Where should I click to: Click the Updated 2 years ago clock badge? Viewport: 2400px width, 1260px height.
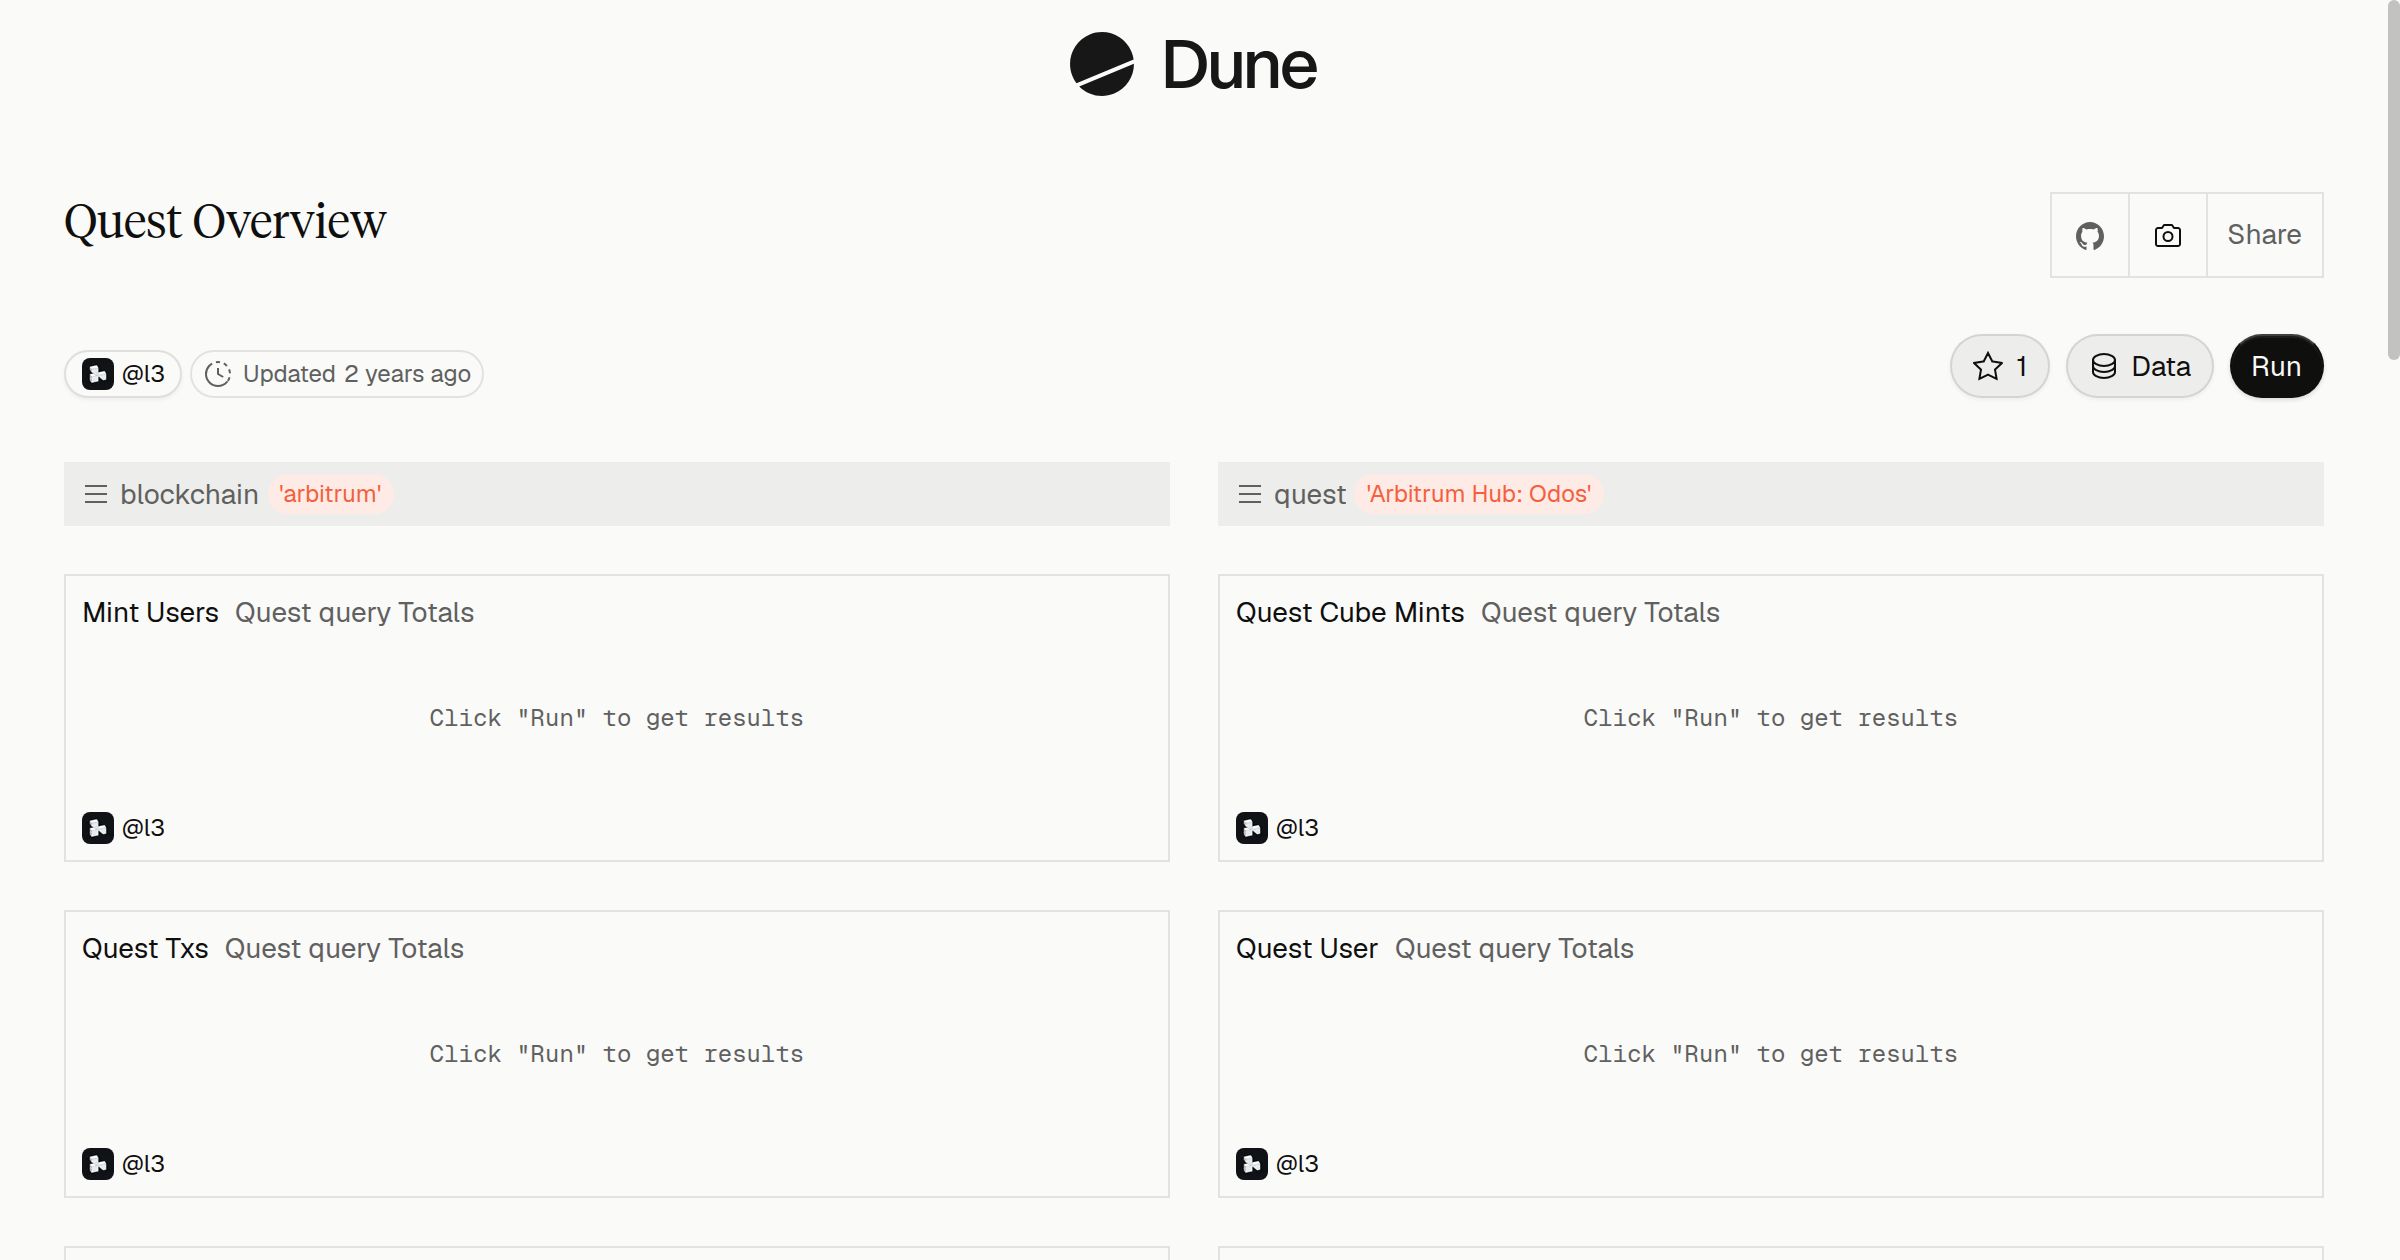pyautogui.click(x=337, y=374)
